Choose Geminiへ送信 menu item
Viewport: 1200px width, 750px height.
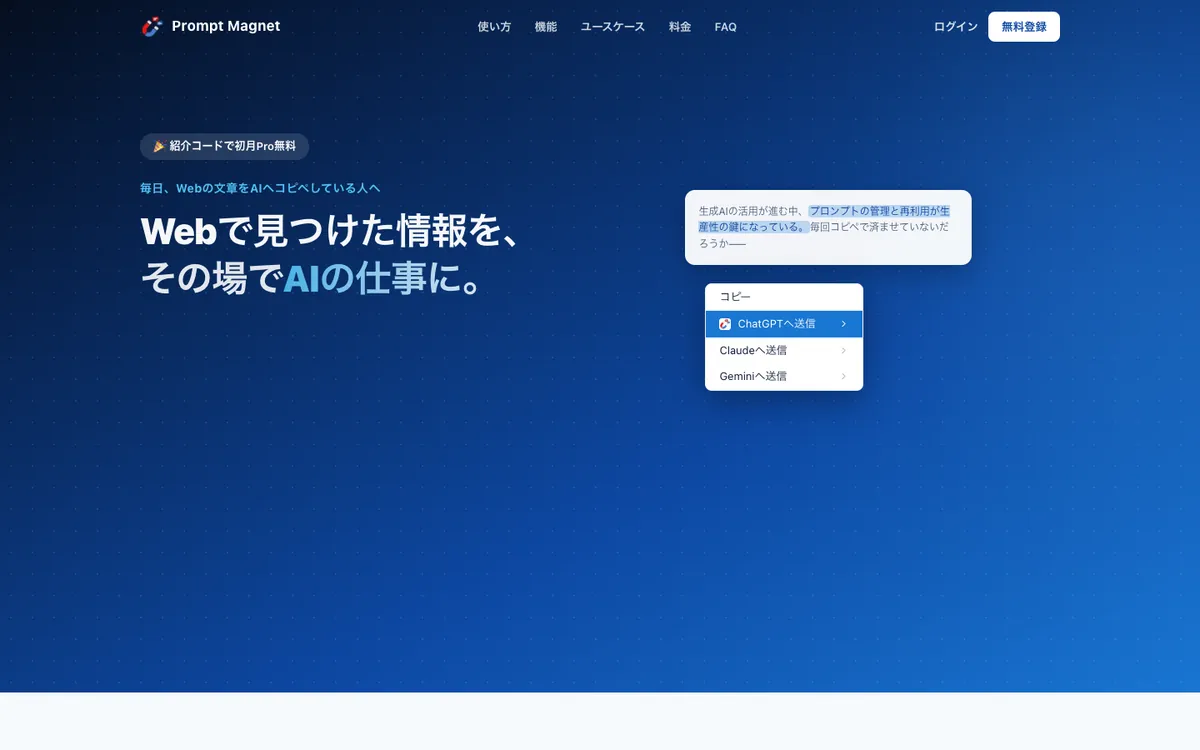pyautogui.click(x=784, y=376)
